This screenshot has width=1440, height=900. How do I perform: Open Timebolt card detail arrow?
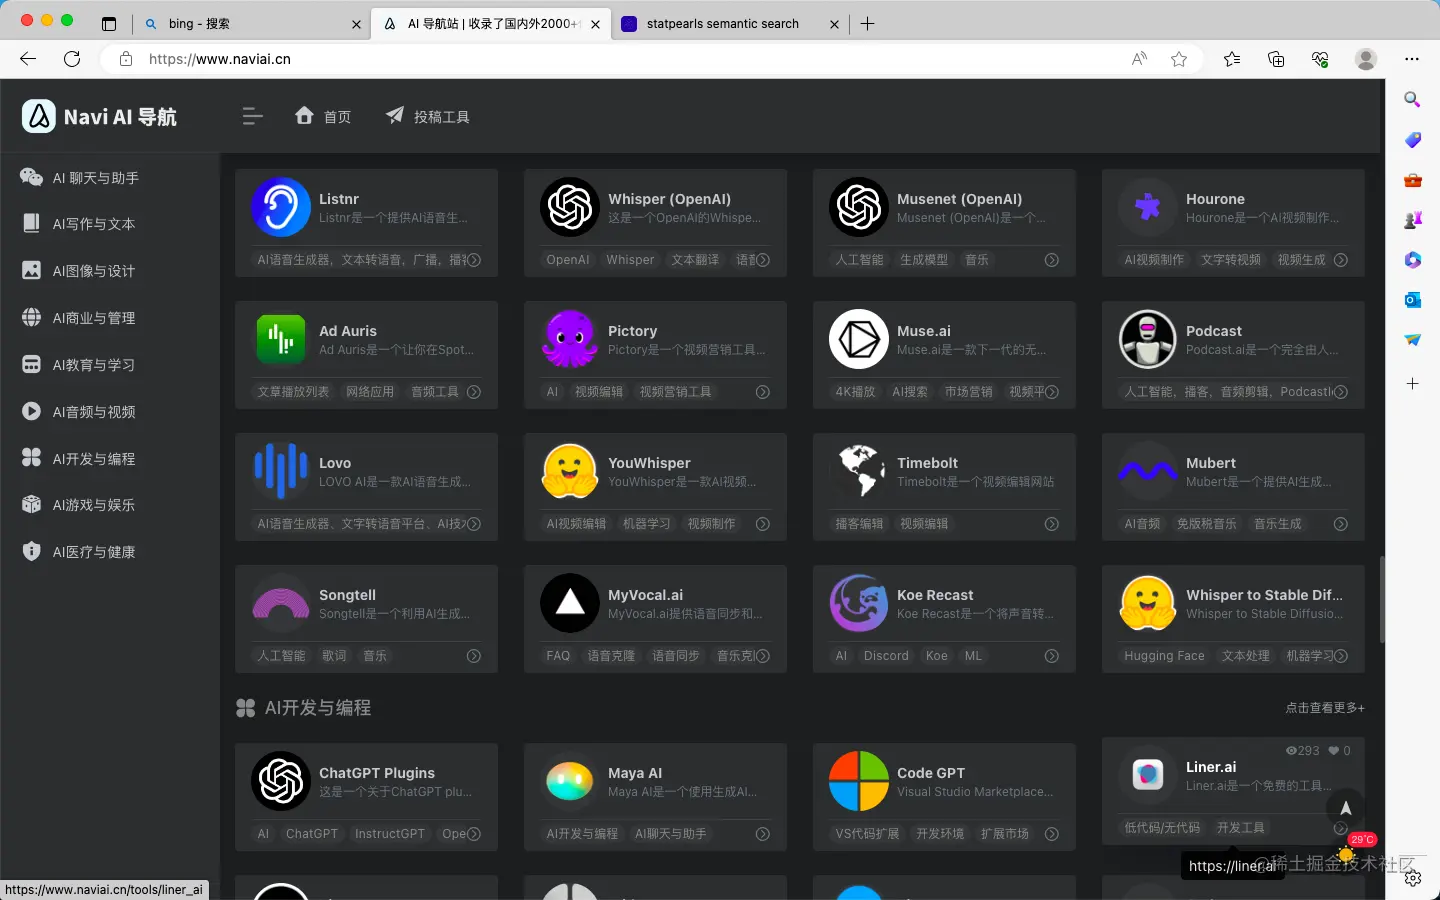[x=1052, y=524]
